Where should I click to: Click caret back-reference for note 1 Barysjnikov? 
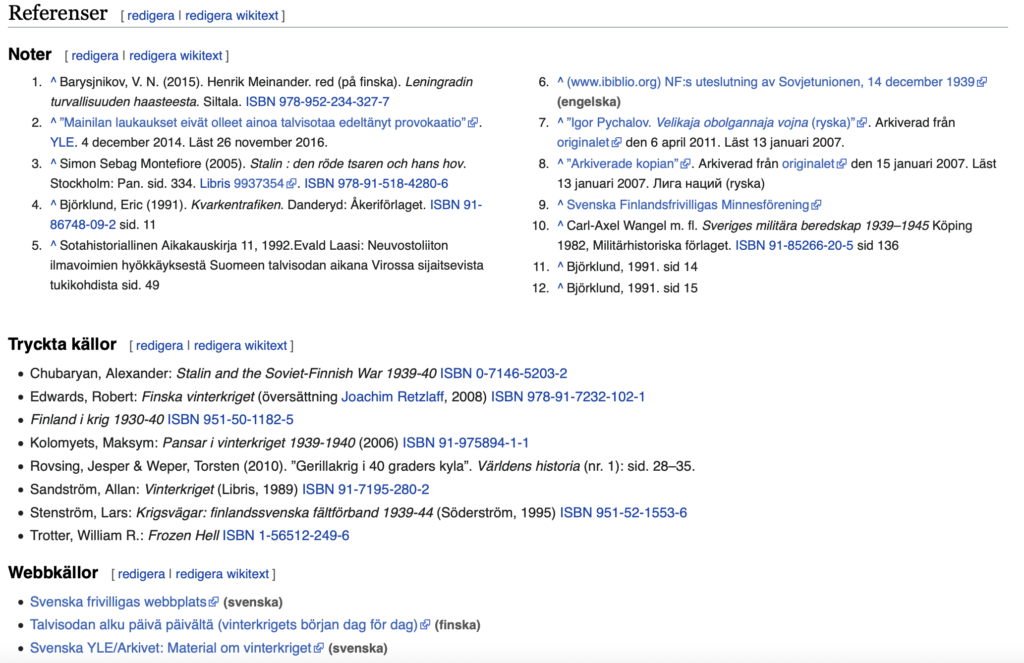[x=53, y=81]
